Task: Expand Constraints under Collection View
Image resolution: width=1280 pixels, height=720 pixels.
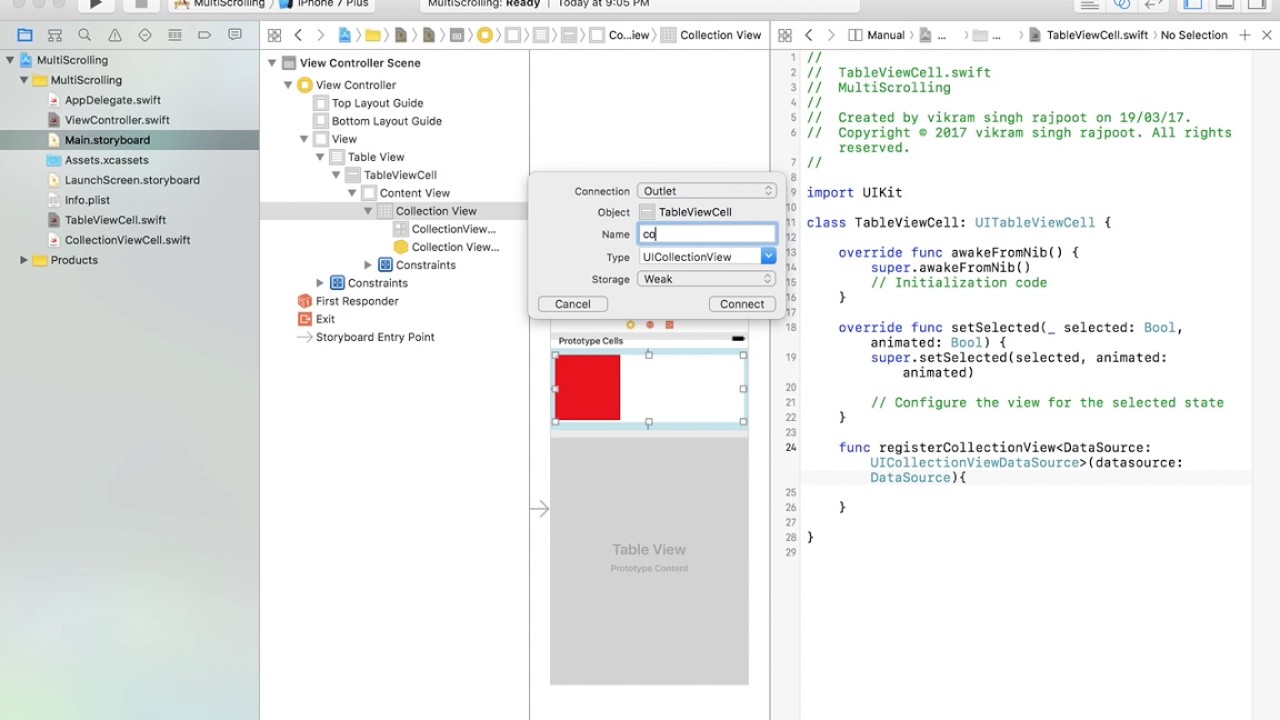Action: [x=368, y=265]
